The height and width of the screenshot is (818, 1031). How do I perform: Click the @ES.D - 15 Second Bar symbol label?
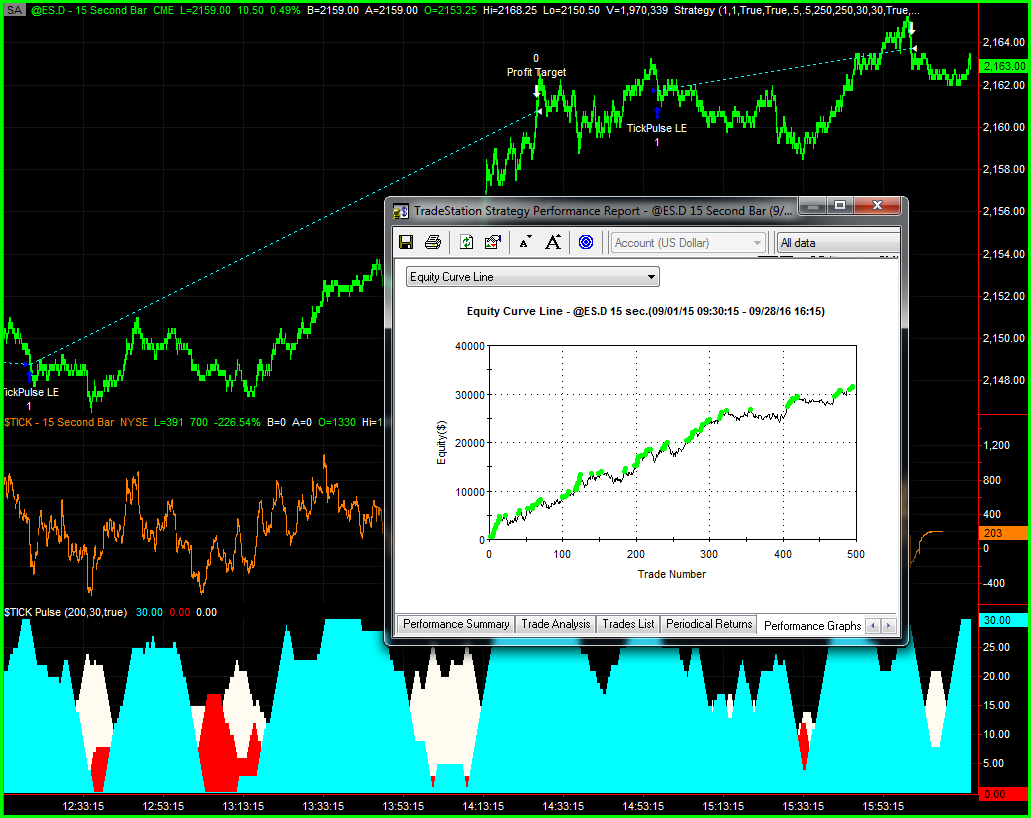[x=89, y=11]
